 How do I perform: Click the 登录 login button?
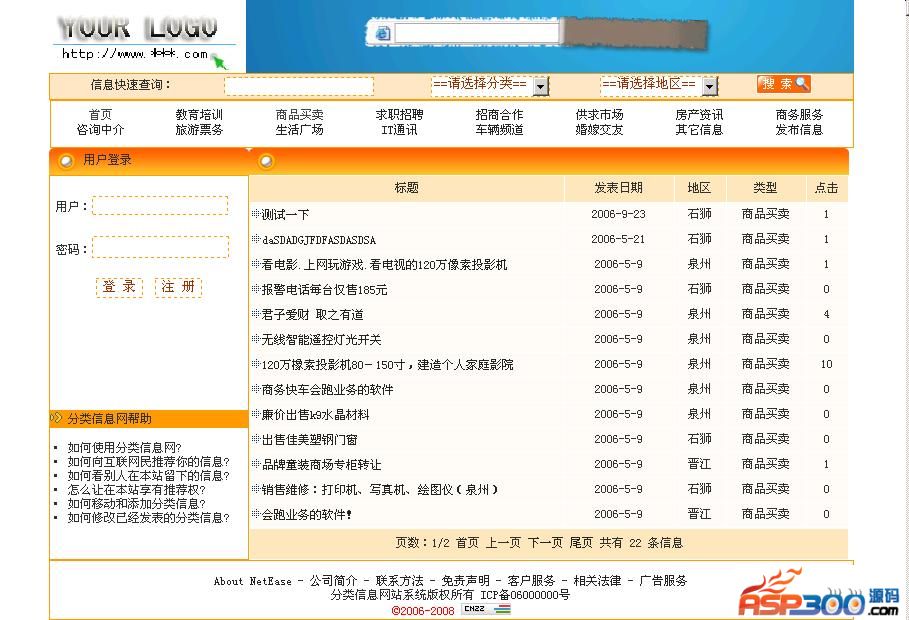click(119, 287)
